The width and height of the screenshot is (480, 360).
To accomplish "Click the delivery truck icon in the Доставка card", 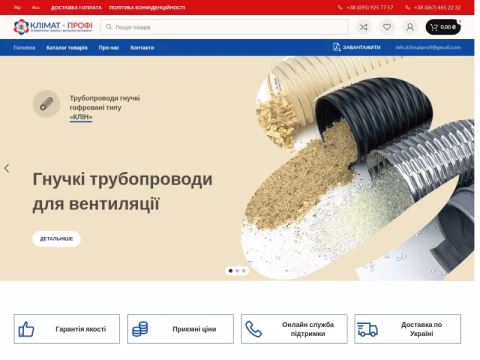I will (367, 329).
